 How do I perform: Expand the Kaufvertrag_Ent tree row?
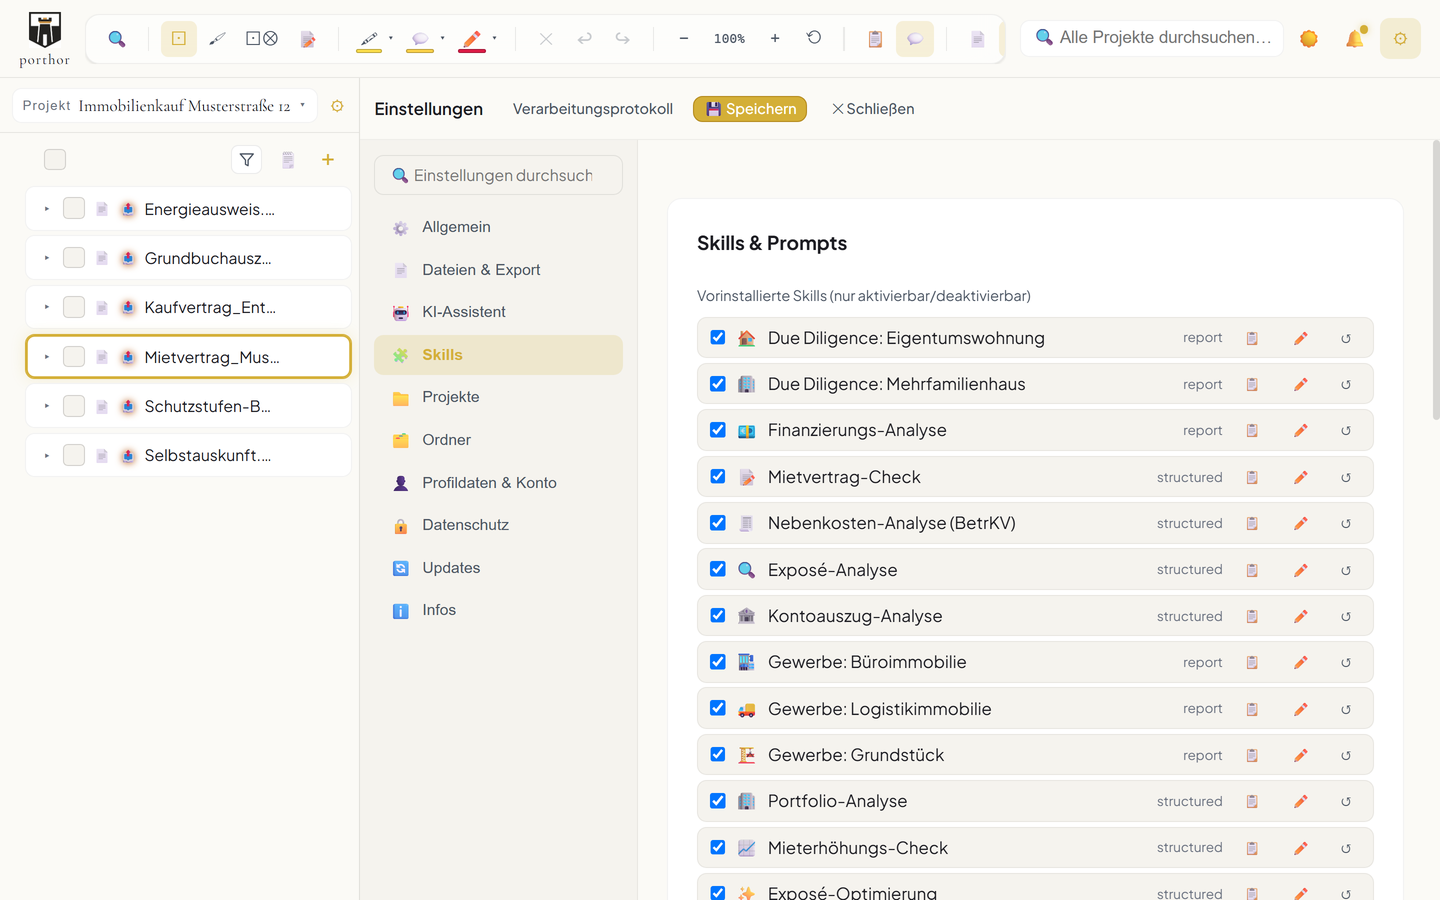click(x=47, y=307)
